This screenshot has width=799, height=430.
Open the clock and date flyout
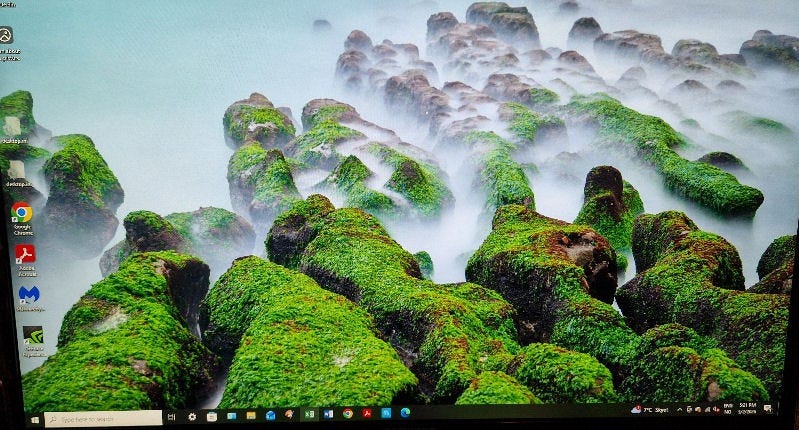click(748, 409)
